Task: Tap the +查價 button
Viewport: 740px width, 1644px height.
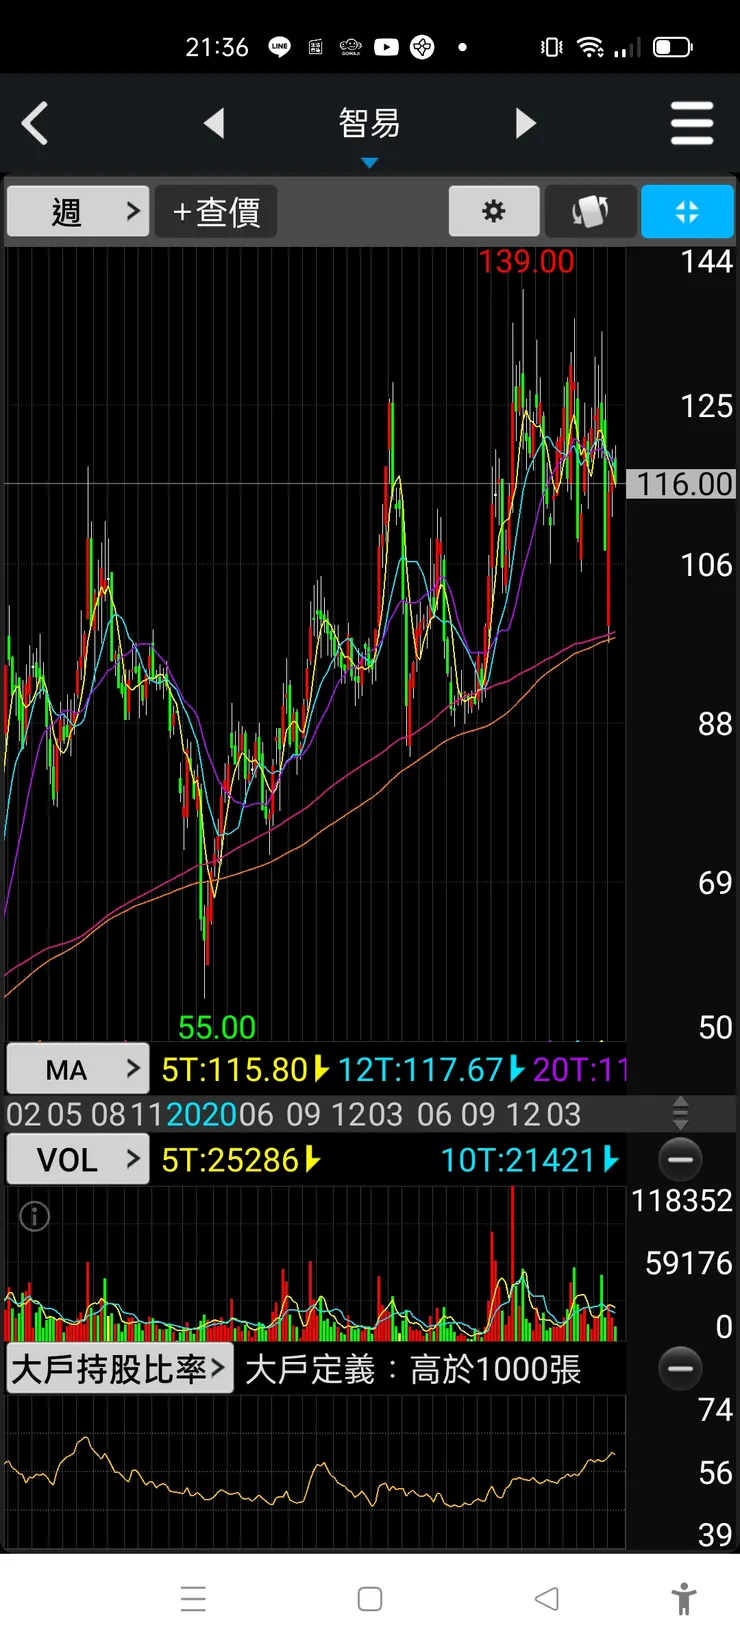Action: [216, 211]
